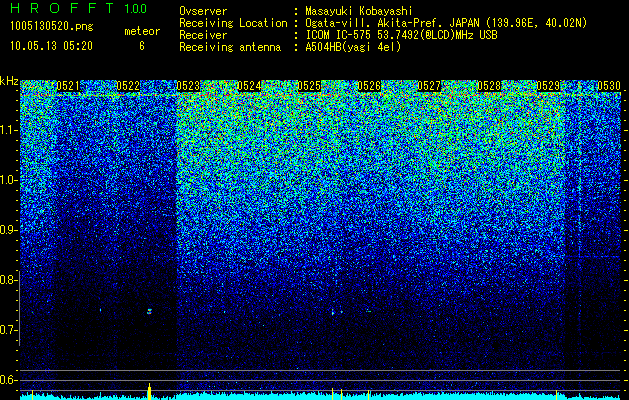Click the 0.8 kHz axis label

tap(8, 280)
